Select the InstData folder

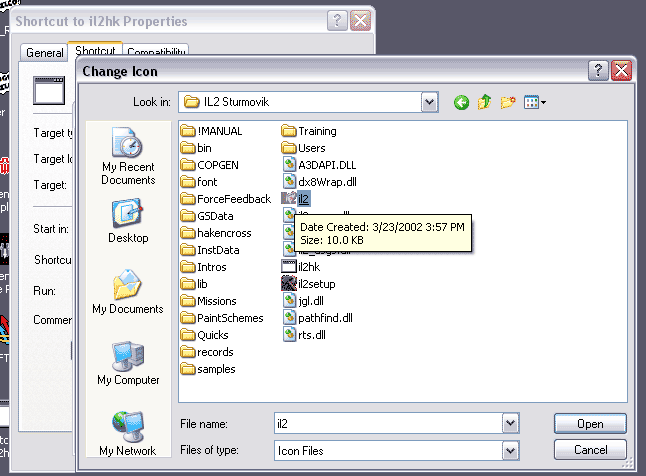(x=210, y=250)
